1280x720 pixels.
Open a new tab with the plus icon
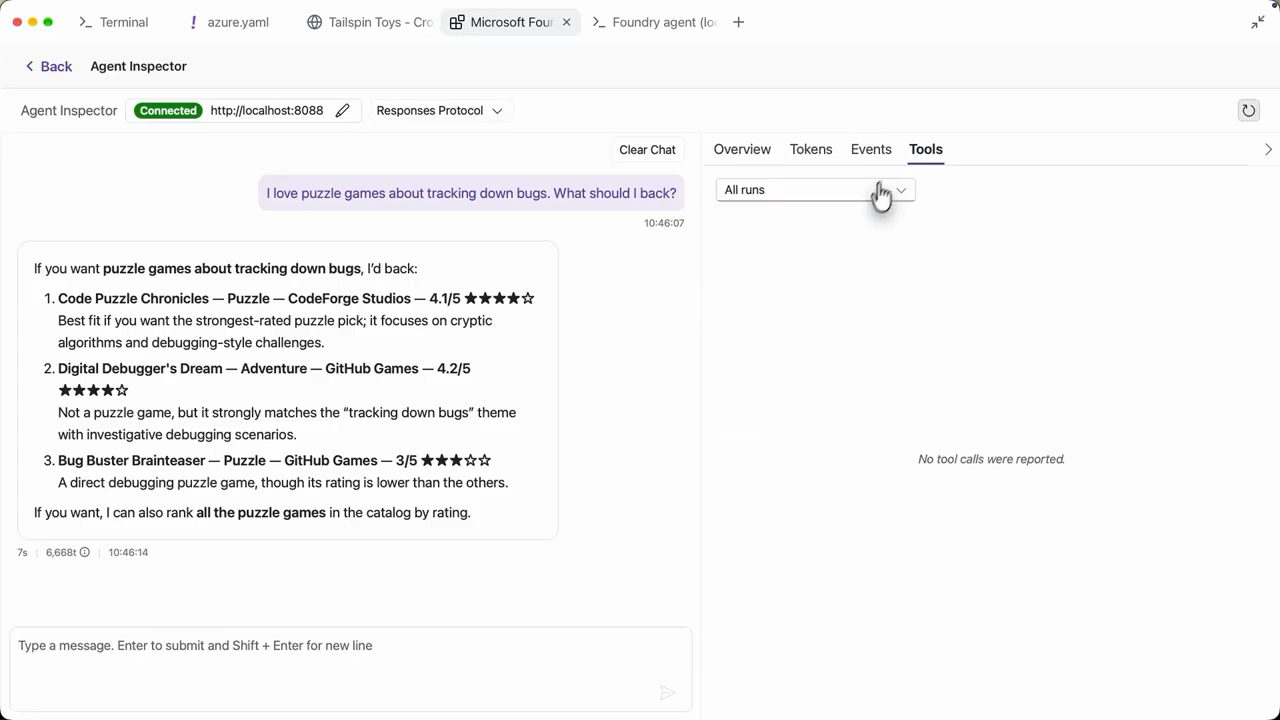point(738,22)
